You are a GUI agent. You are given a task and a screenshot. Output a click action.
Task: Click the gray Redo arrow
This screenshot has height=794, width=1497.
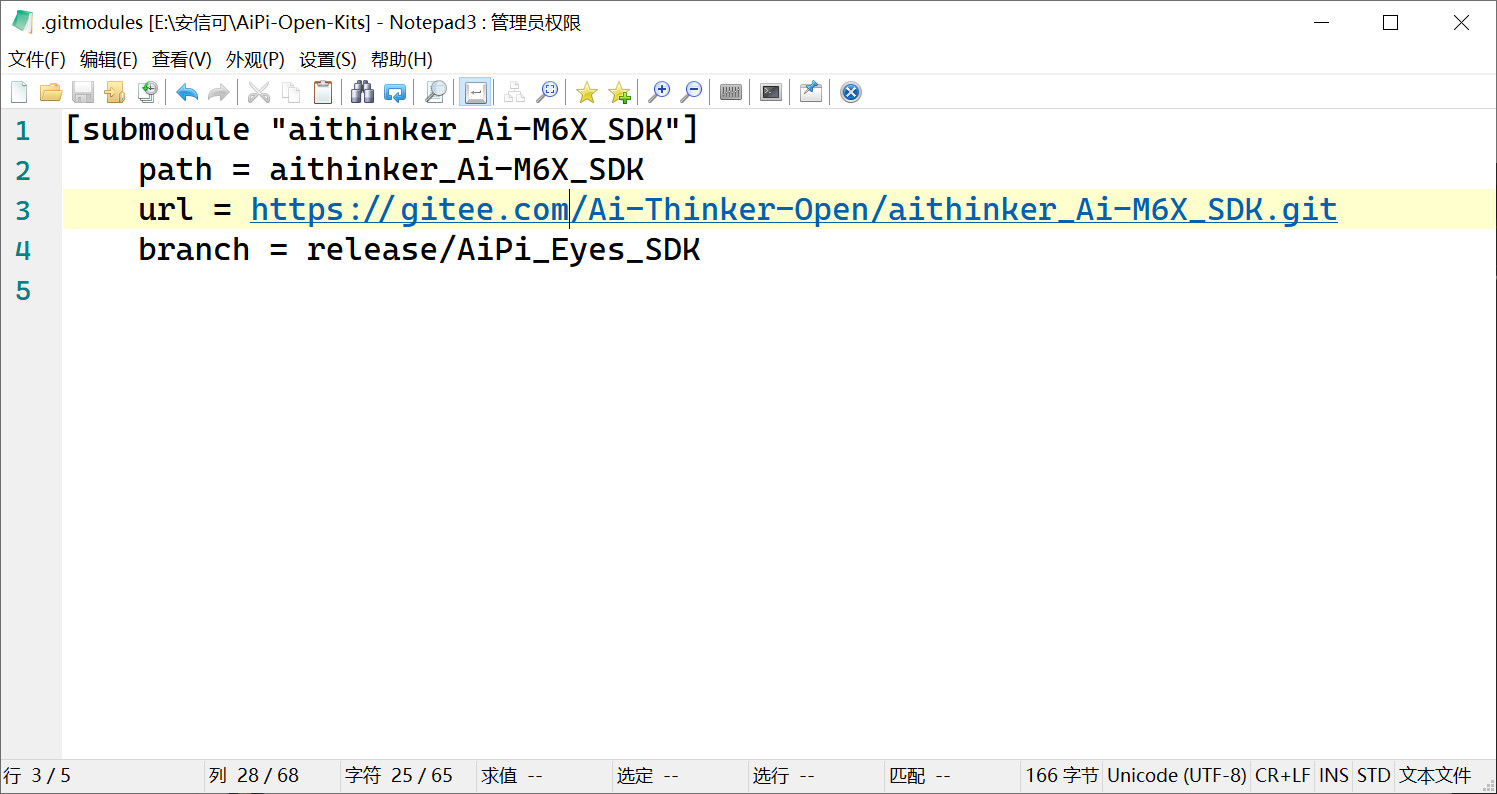pyautogui.click(x=219, y=93)
